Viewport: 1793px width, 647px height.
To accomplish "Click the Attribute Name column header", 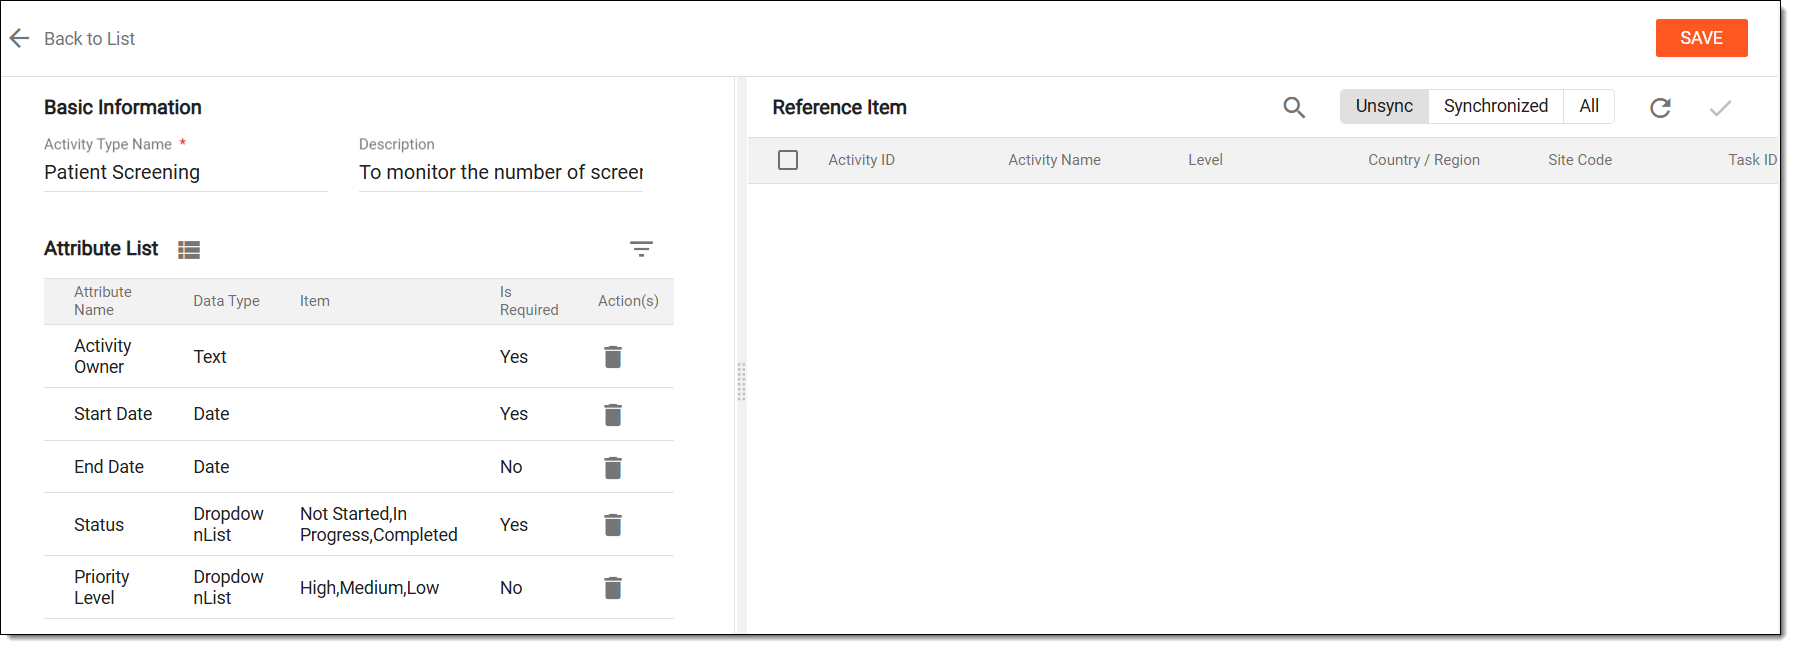I will [103, 301].
